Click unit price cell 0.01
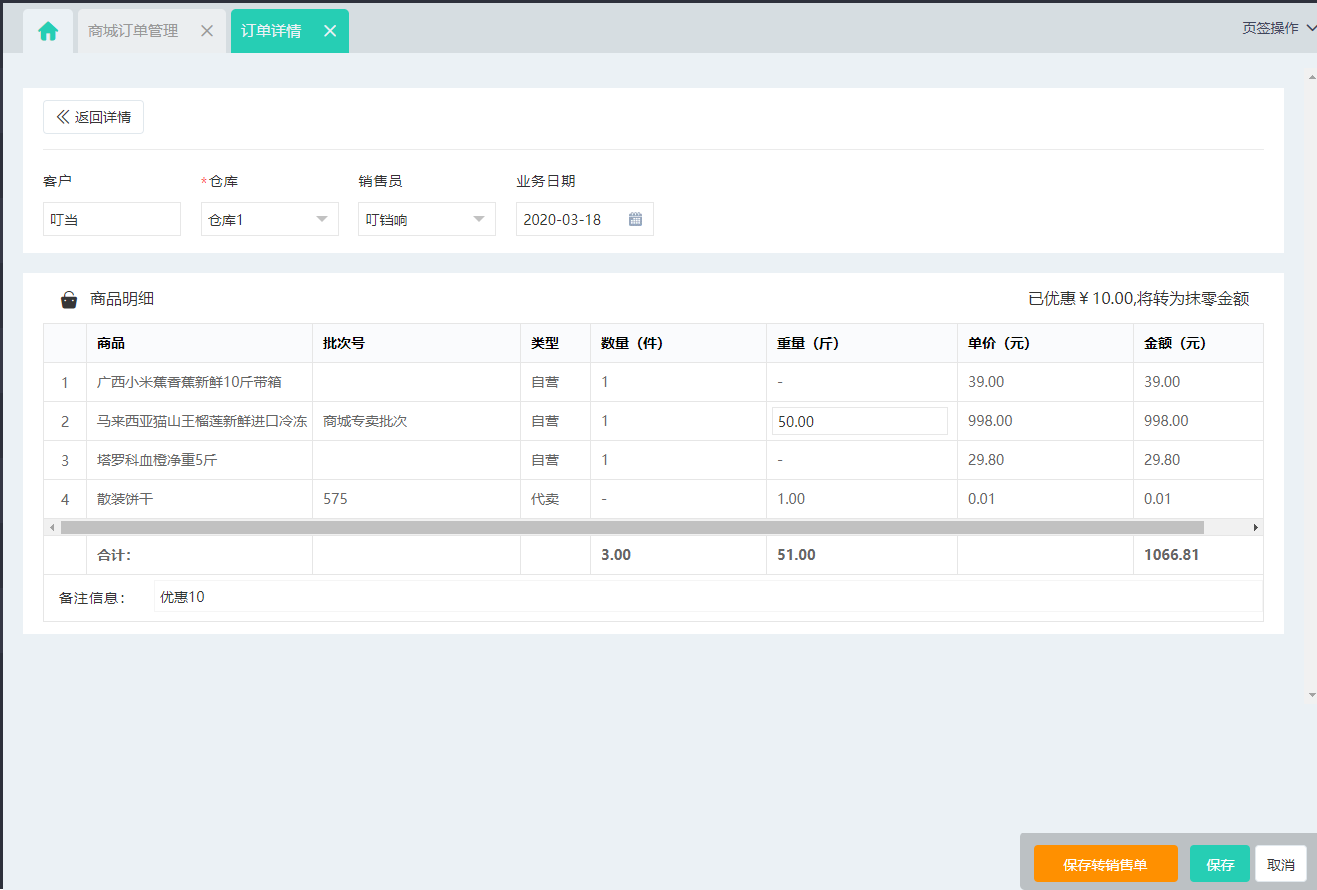The height and width of the screenshot is (890, 1317). point(1045,499)
